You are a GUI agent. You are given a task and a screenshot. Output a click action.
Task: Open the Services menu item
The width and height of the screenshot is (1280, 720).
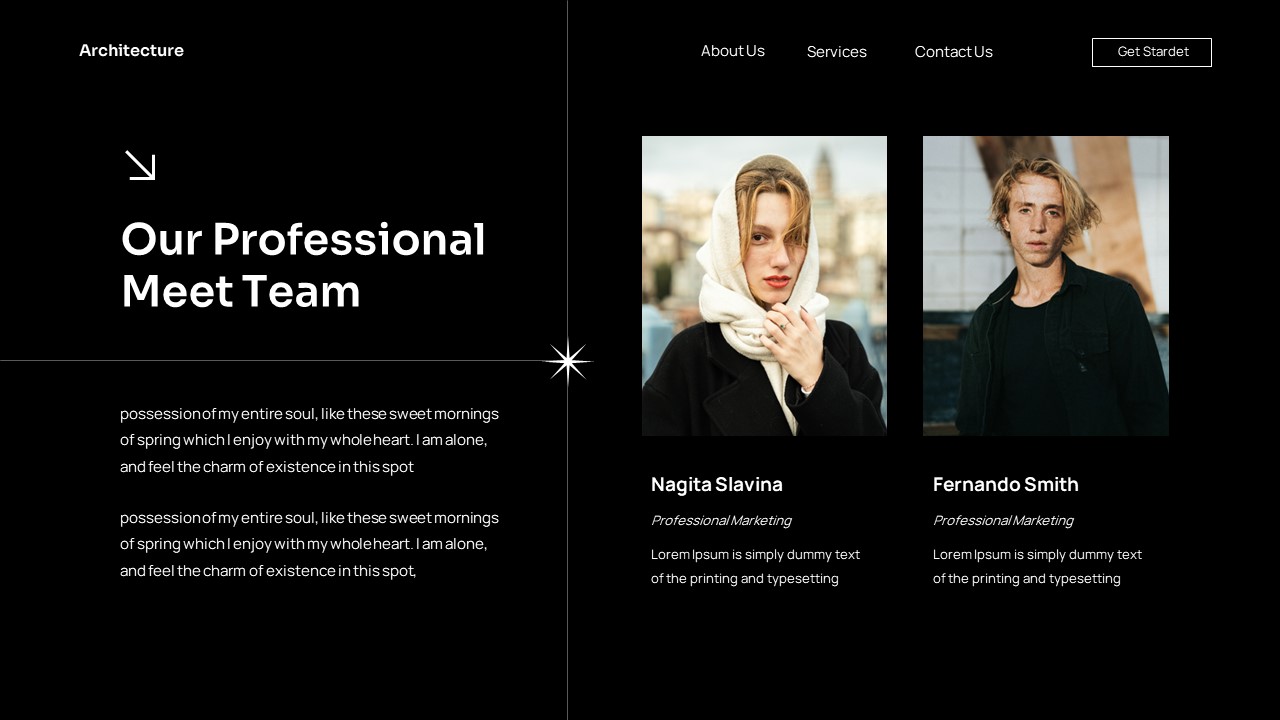(836, 51)
